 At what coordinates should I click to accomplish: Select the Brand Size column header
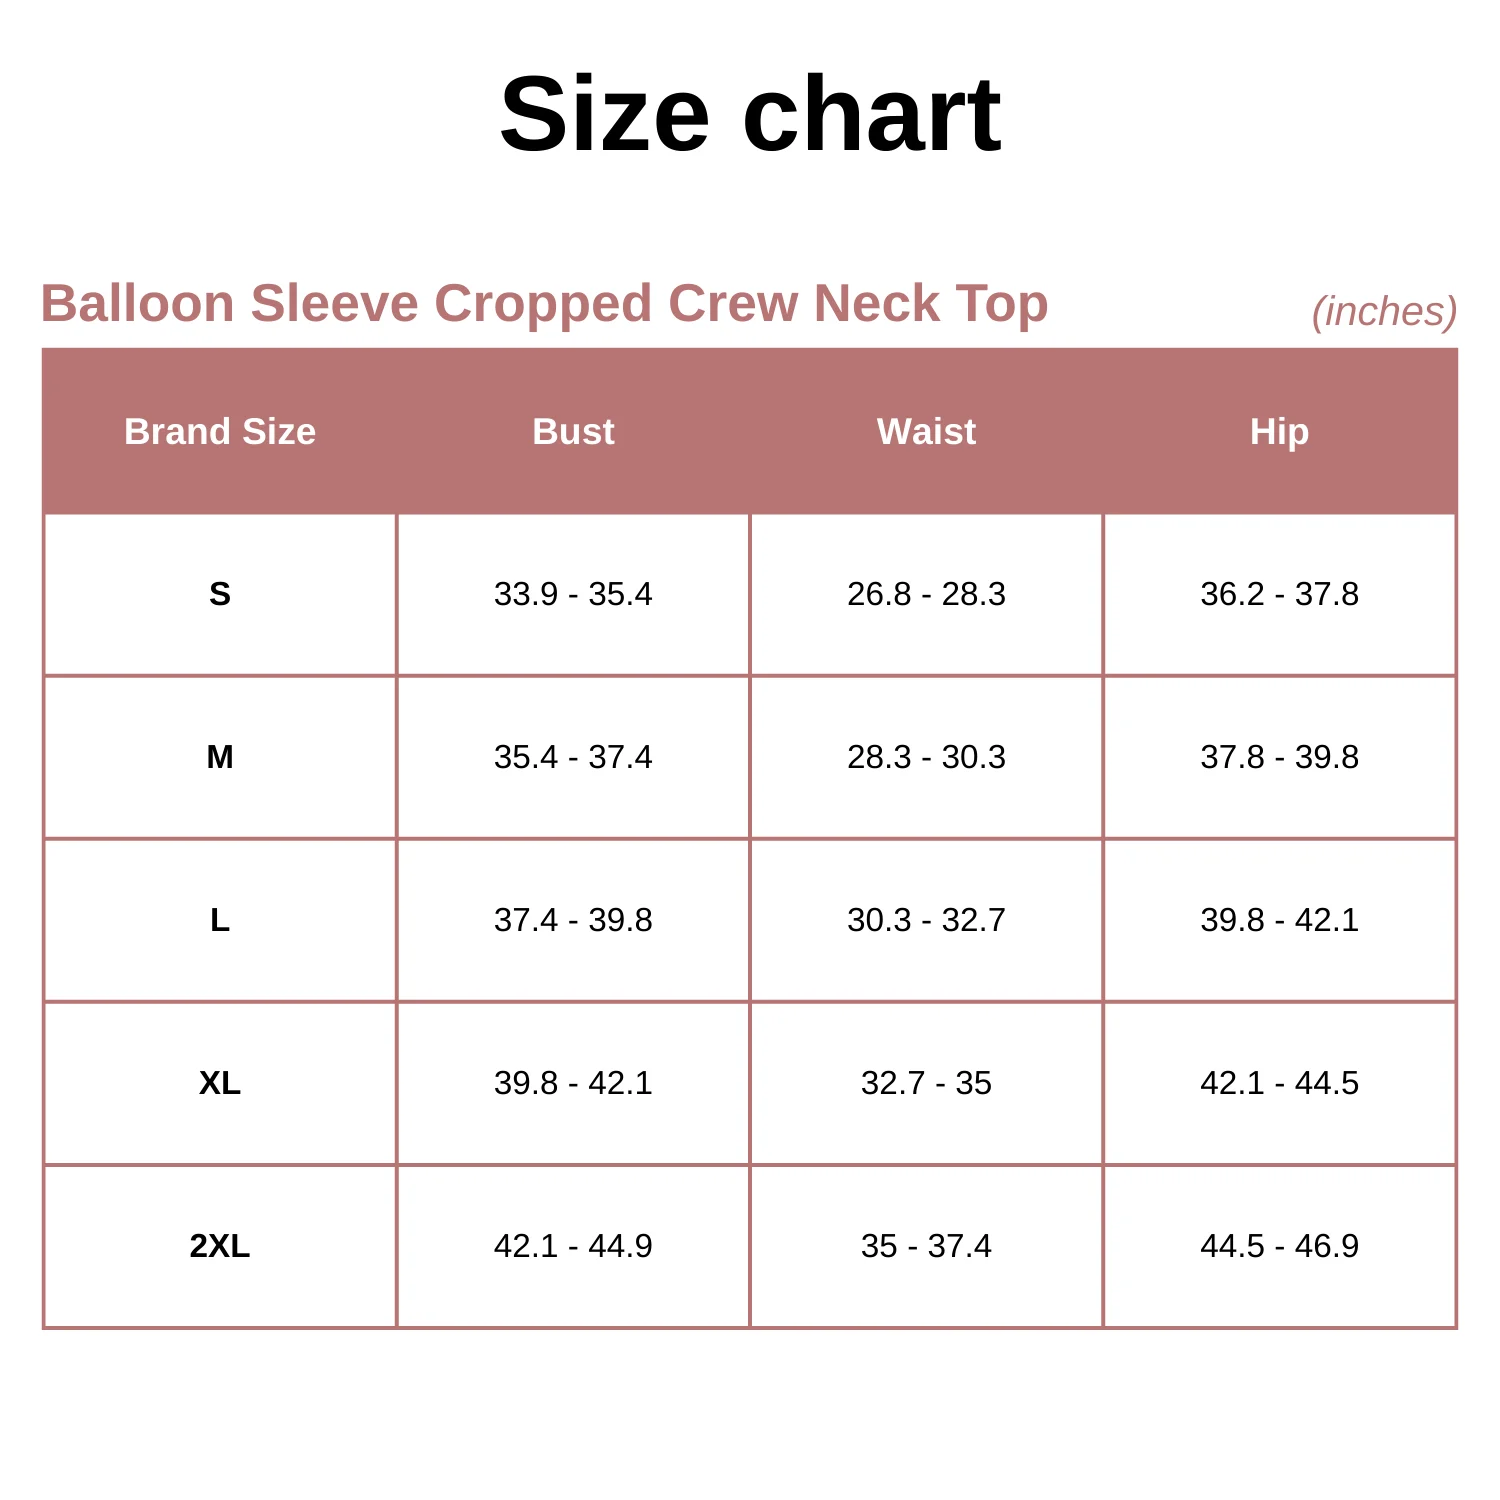220,431
